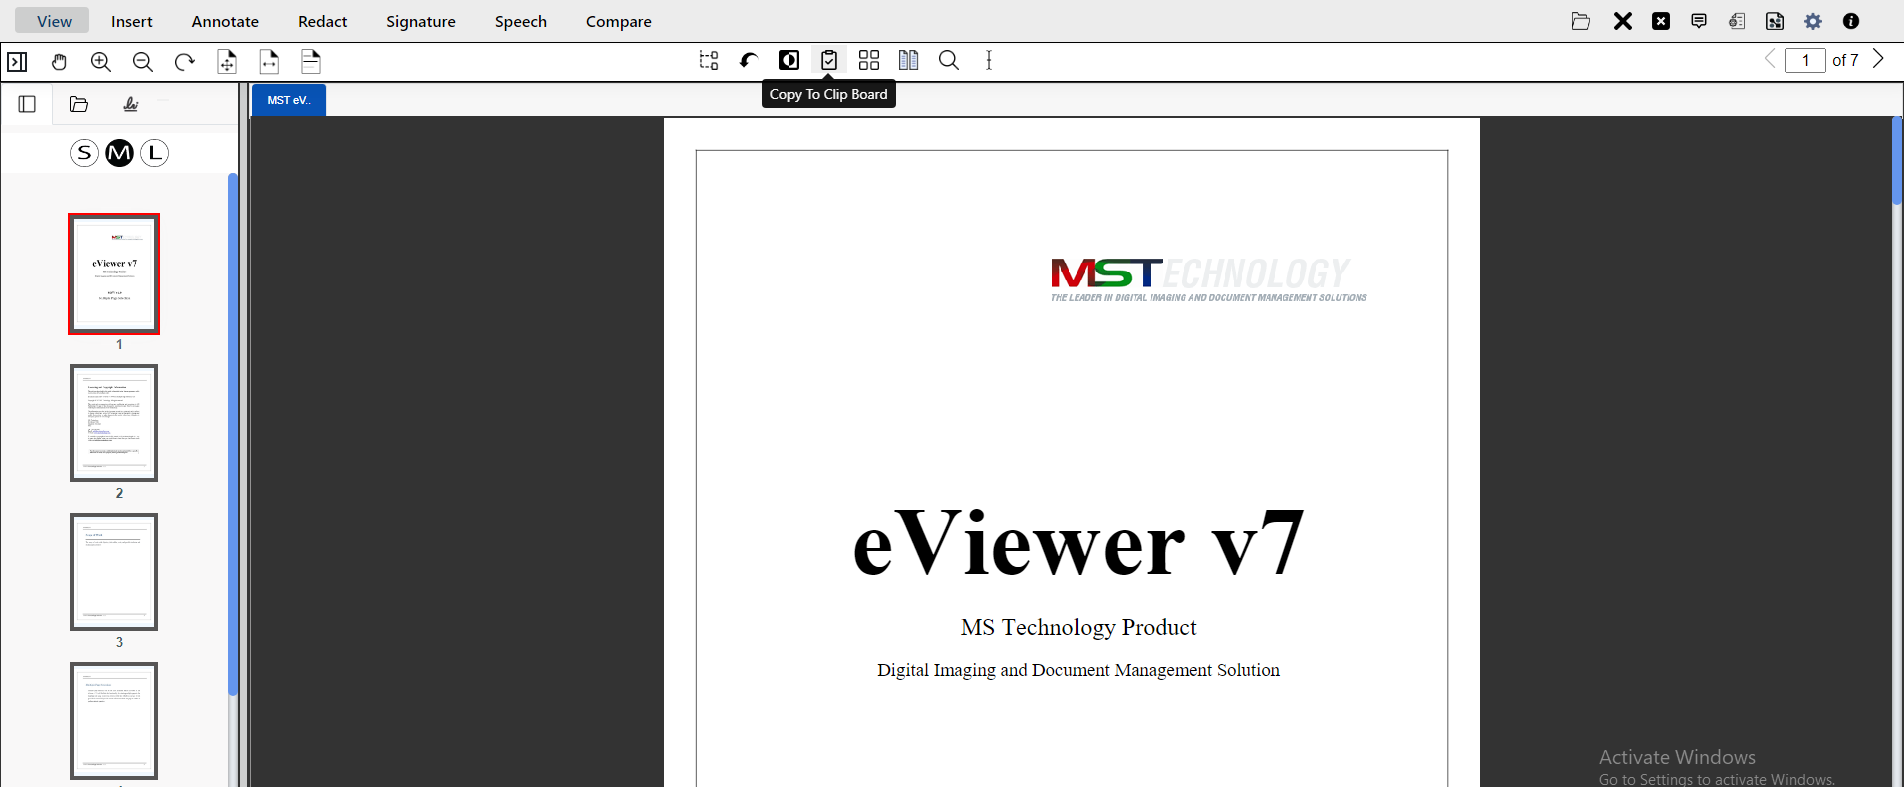Select the text cursor tool

tap(989, 61)
